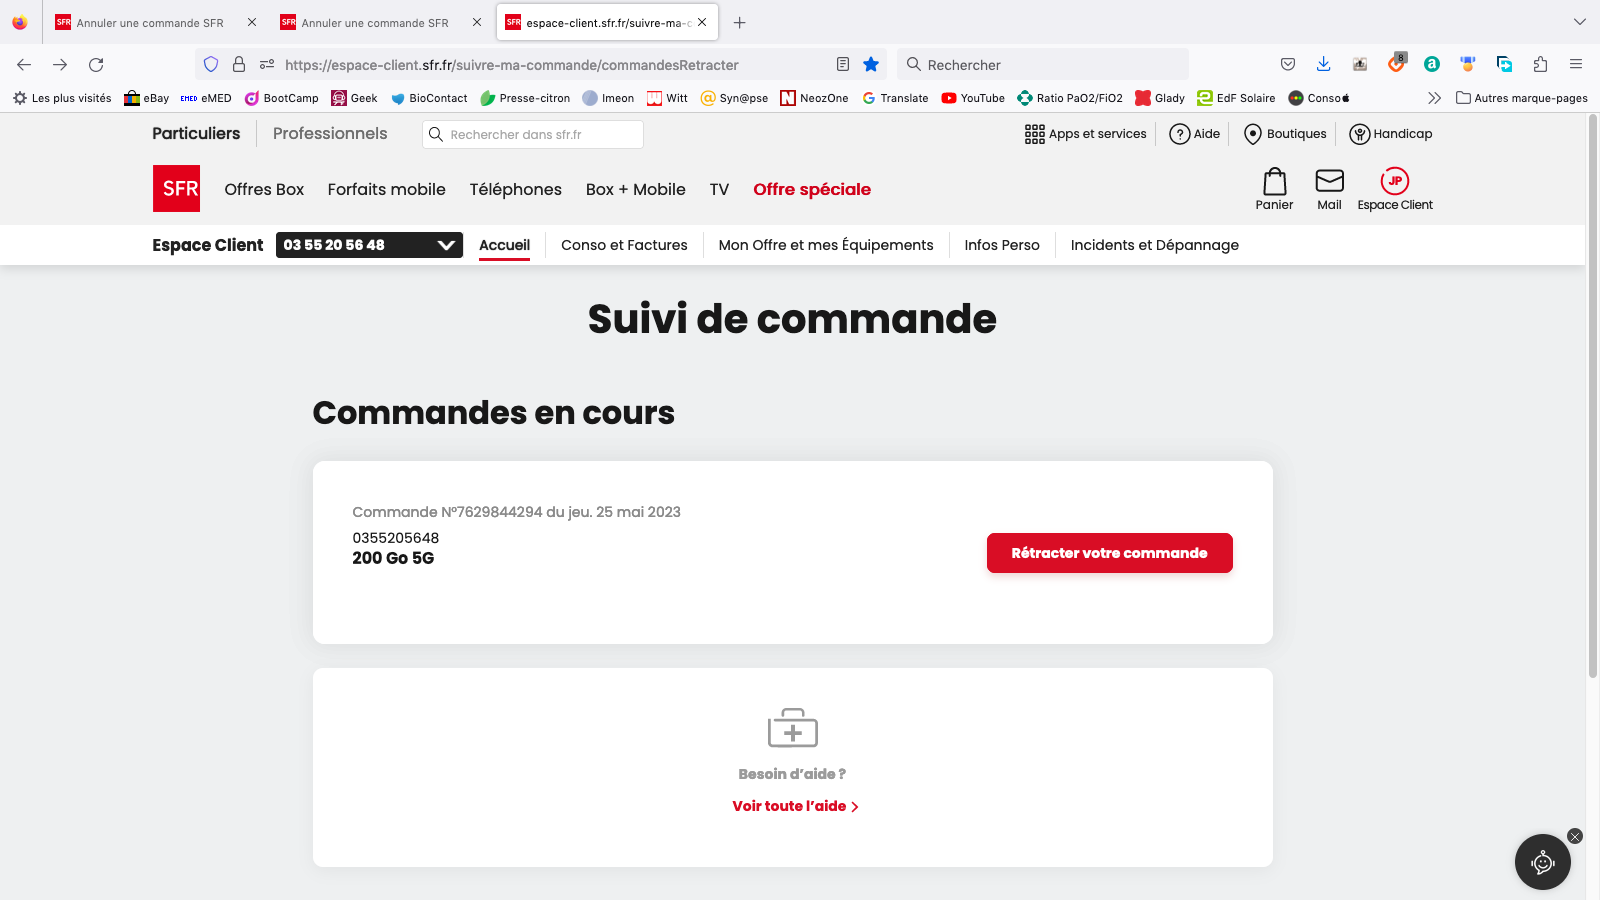Click the Handicap accessibility icon

(x=1359, y=134)
